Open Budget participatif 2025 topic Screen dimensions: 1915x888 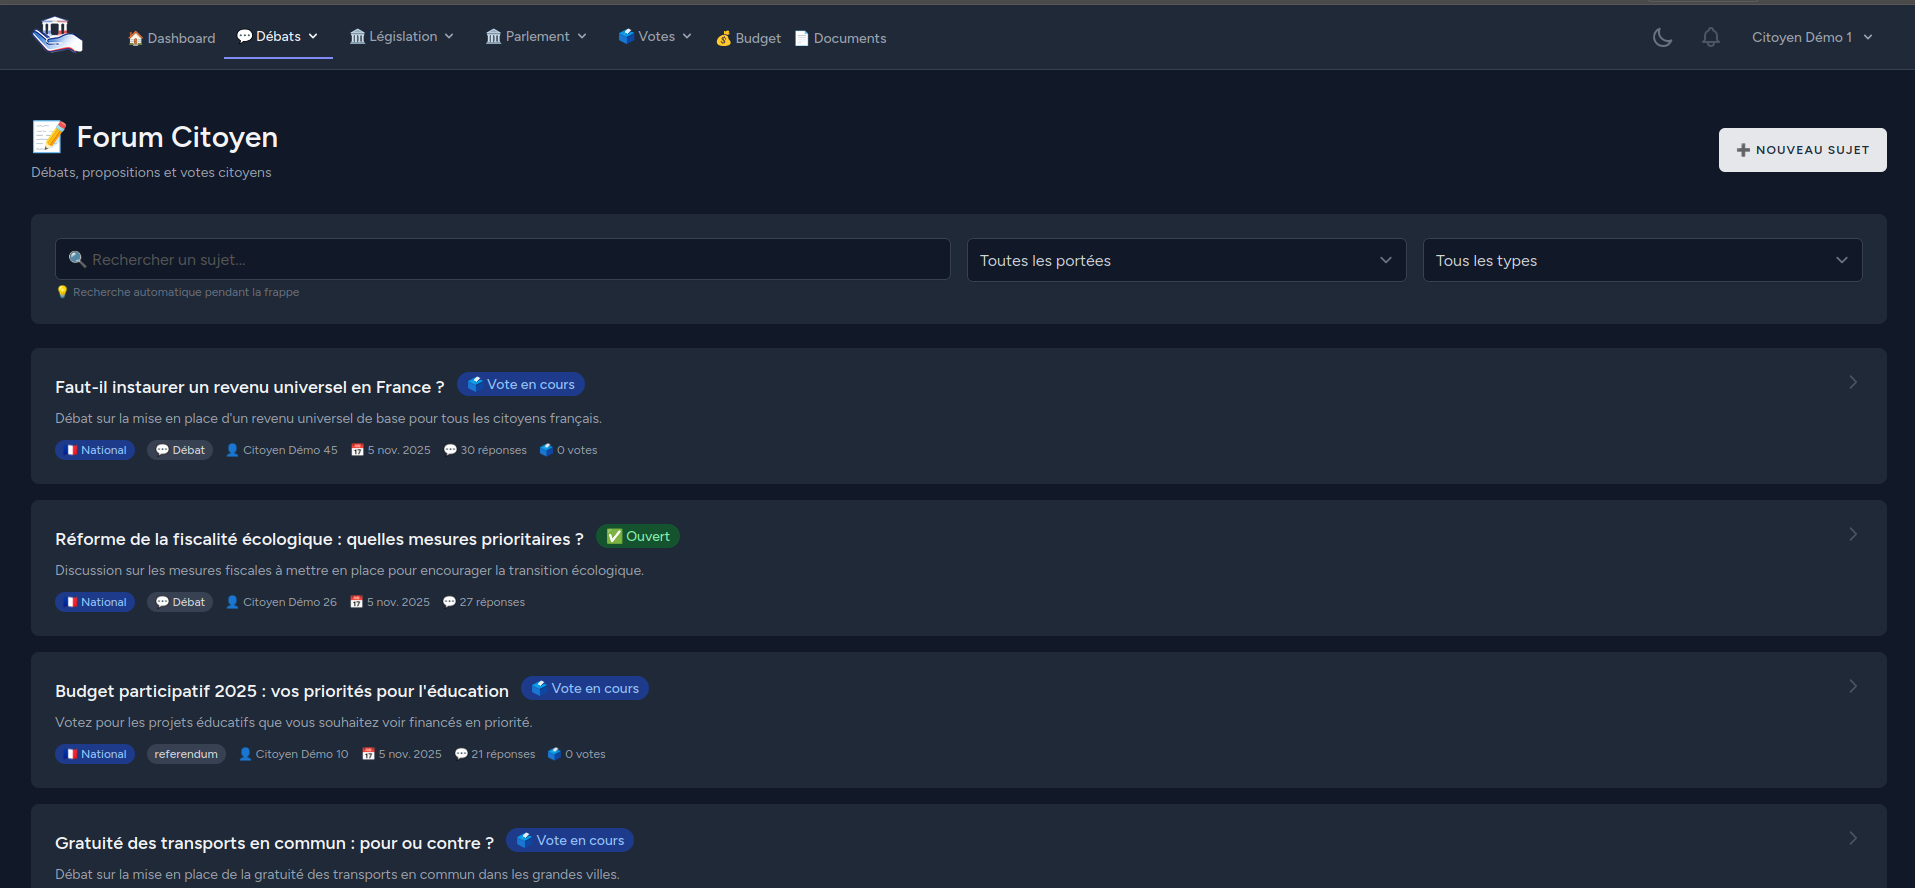pos(281,691)
